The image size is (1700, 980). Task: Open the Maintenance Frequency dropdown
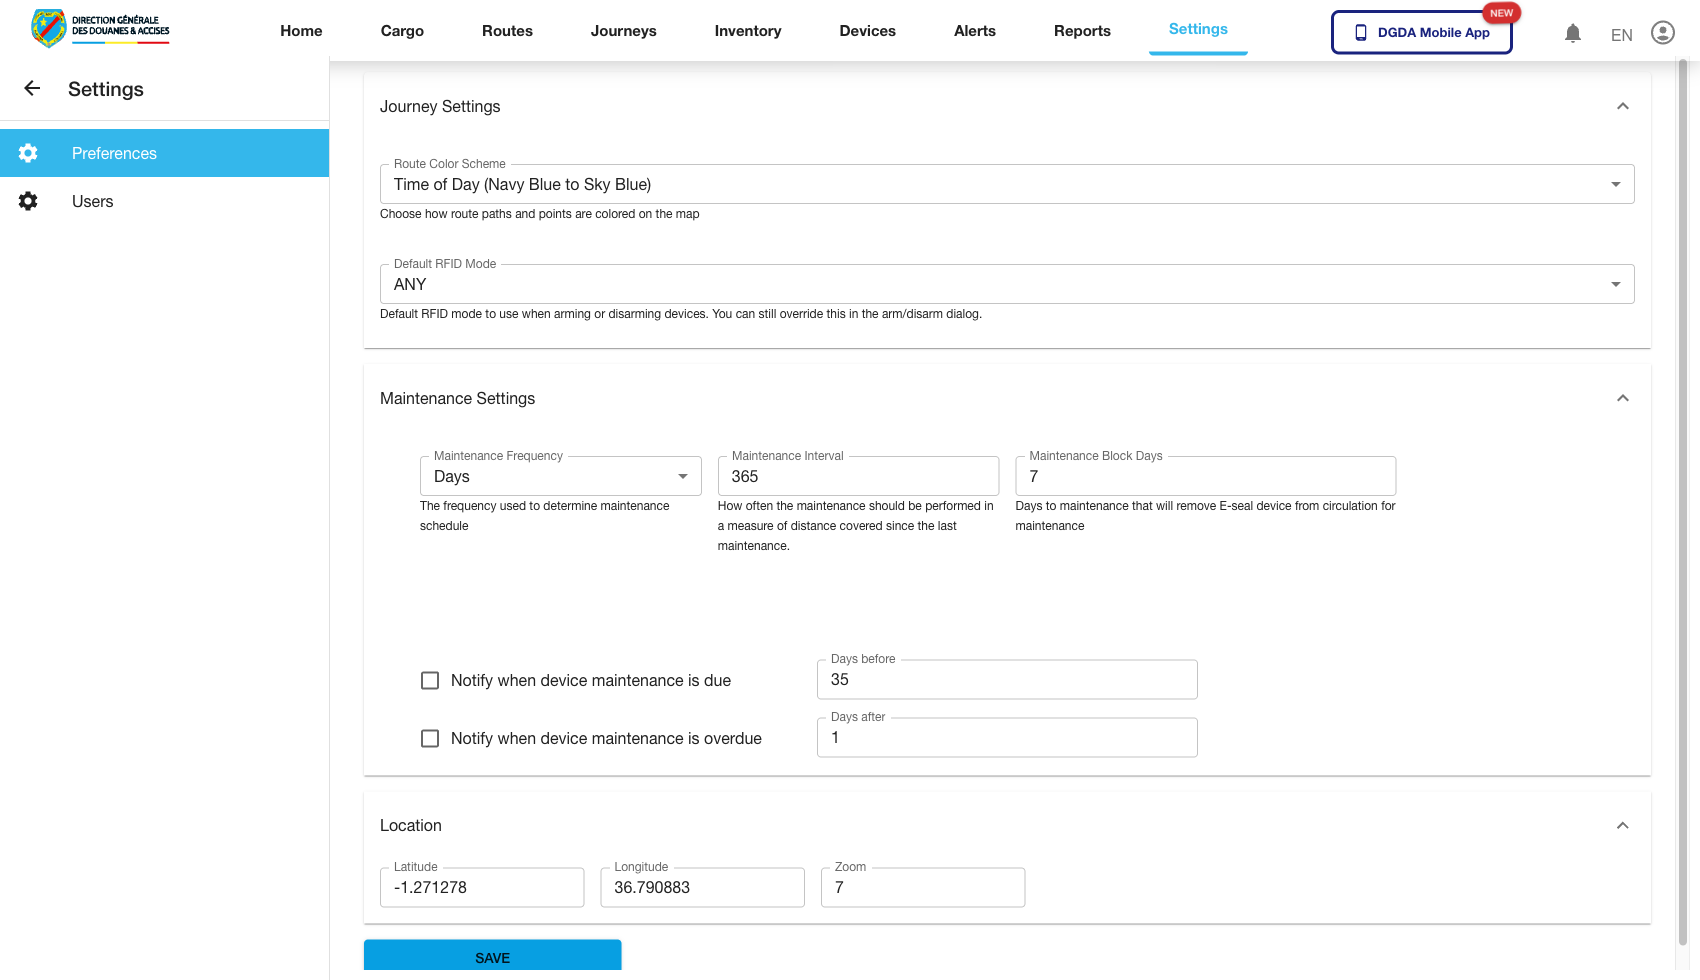pos(683,476)
